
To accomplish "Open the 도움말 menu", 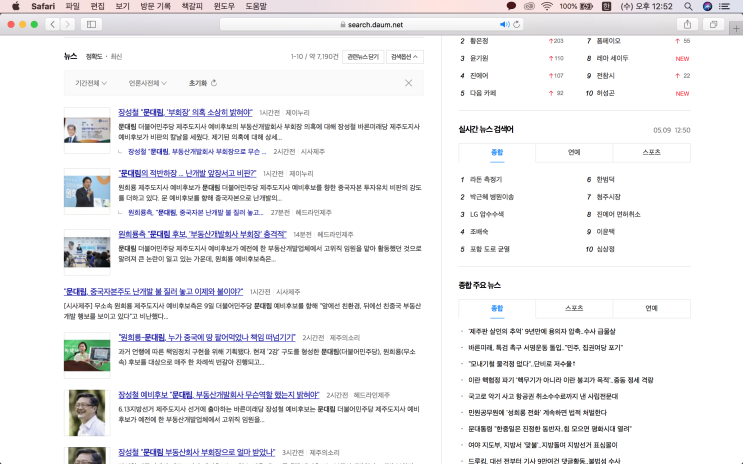I will (x=256, y=6).
